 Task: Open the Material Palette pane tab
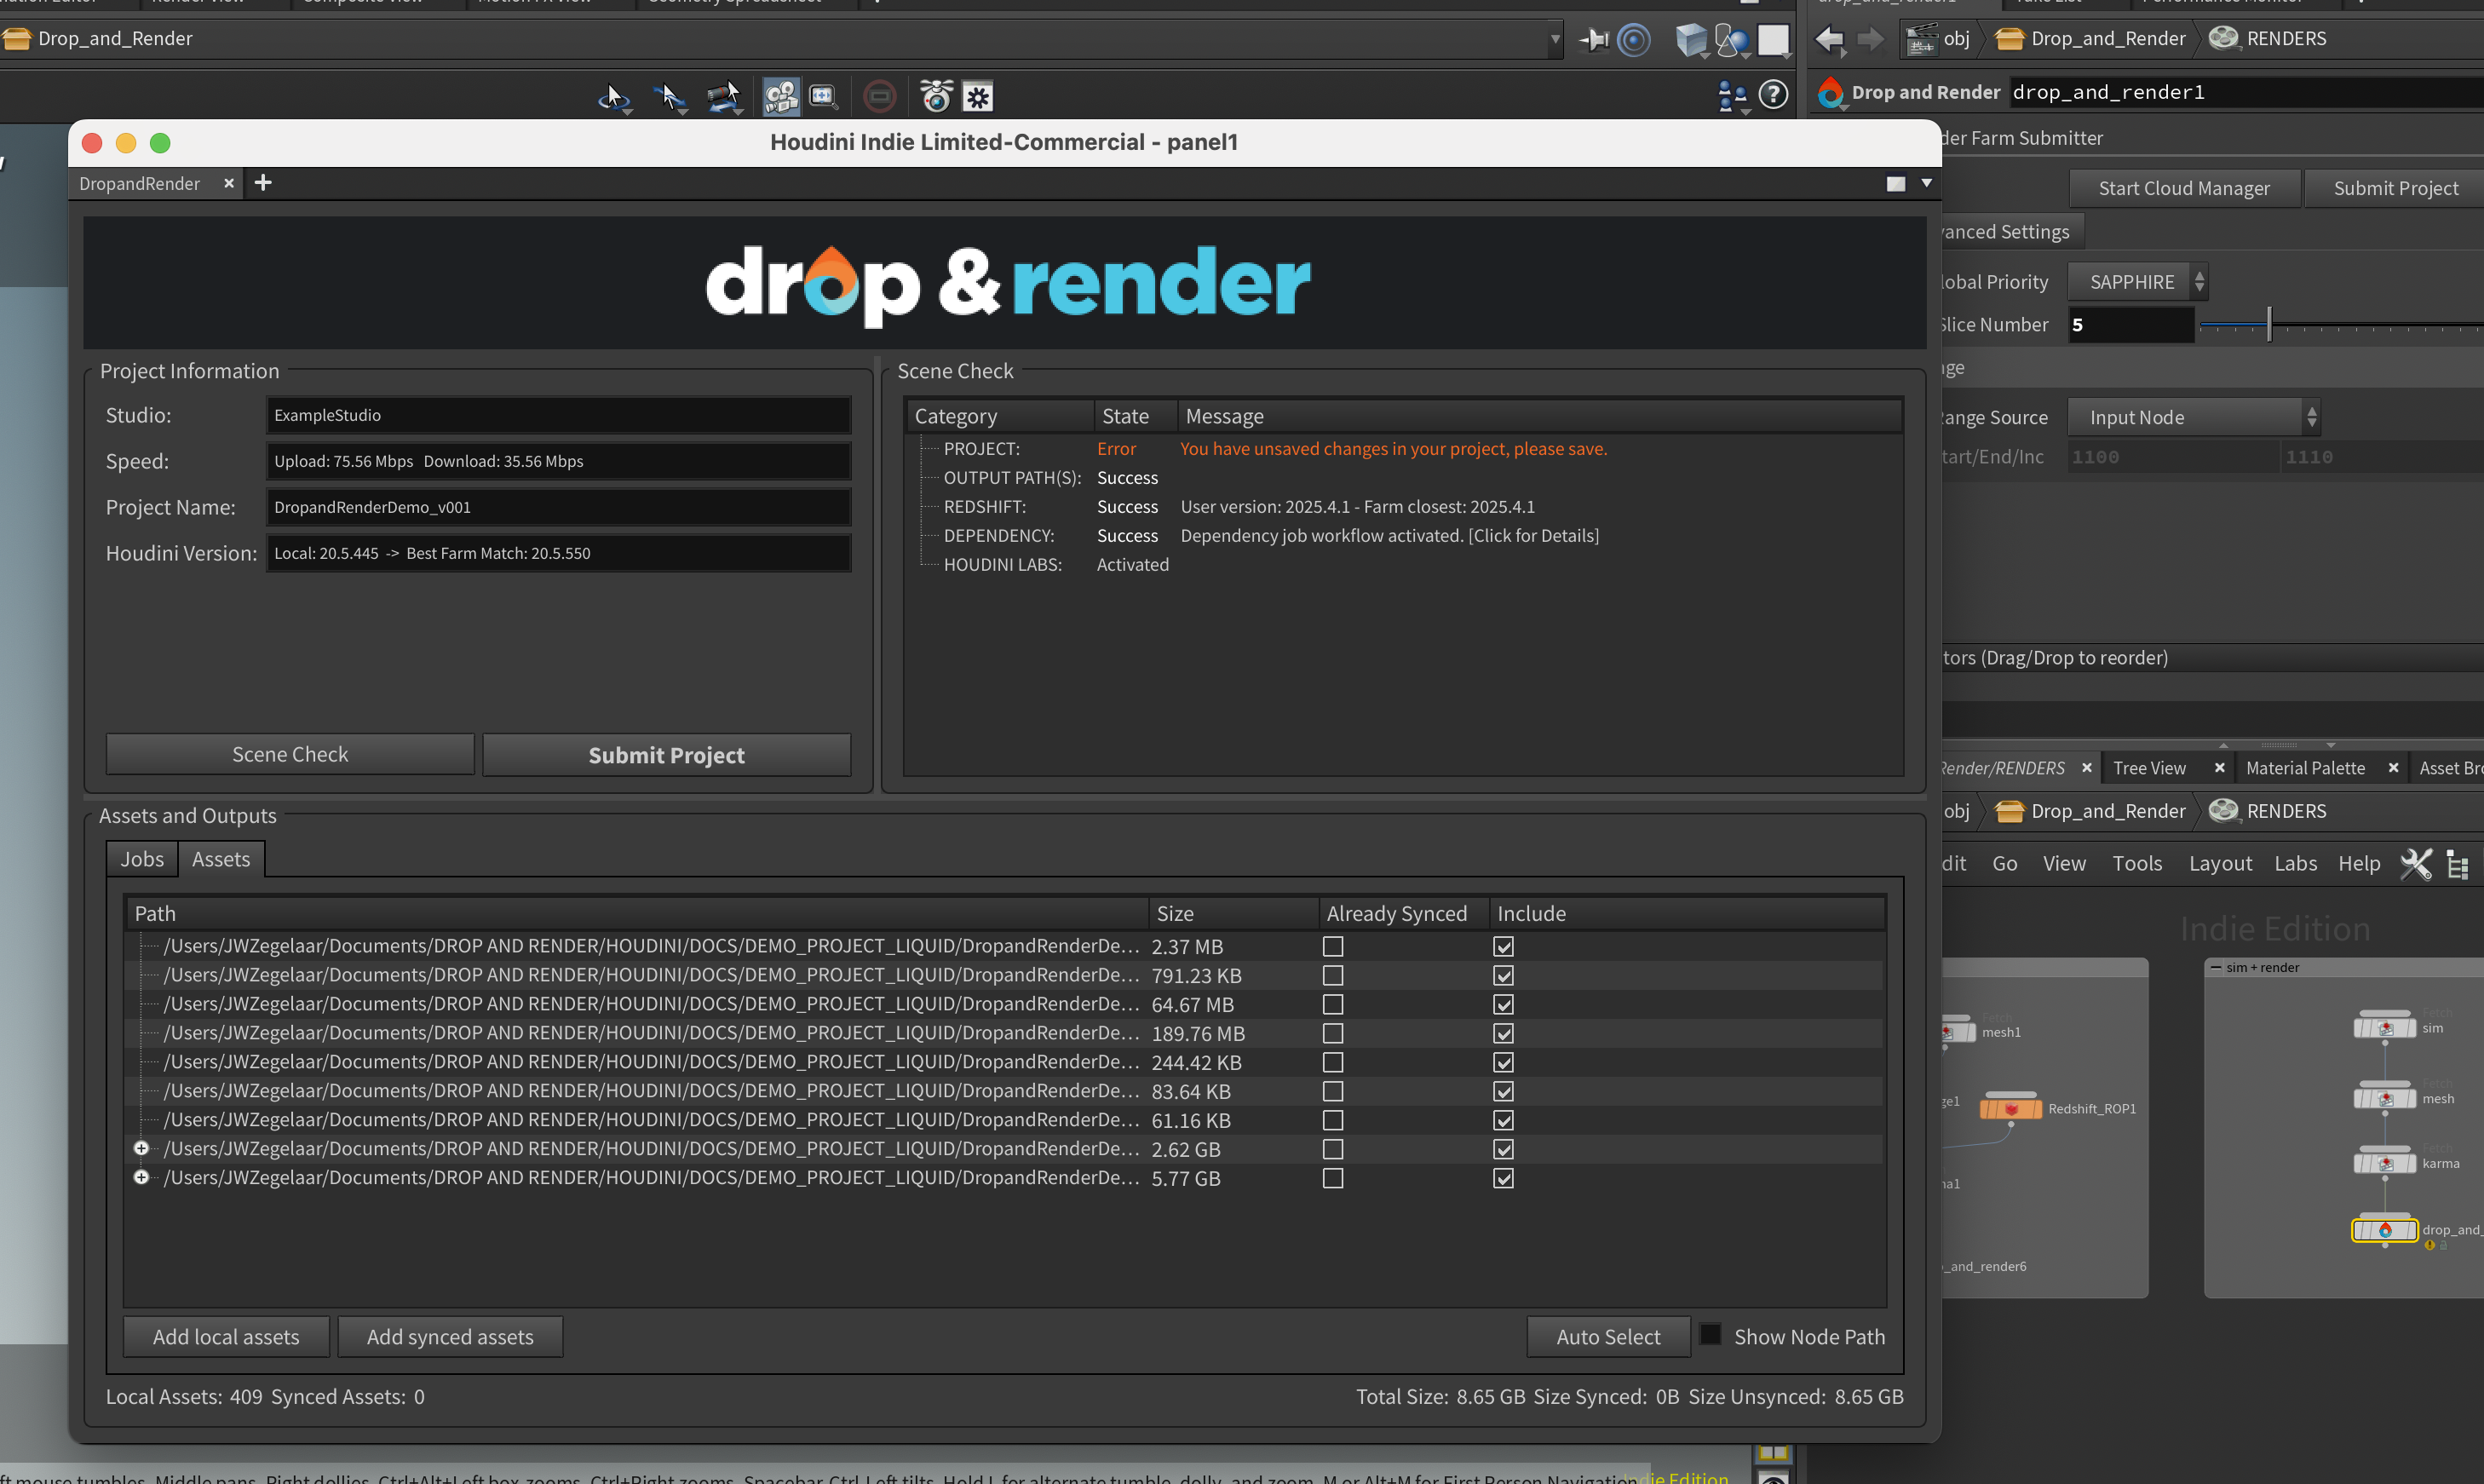coord(2305,768)
